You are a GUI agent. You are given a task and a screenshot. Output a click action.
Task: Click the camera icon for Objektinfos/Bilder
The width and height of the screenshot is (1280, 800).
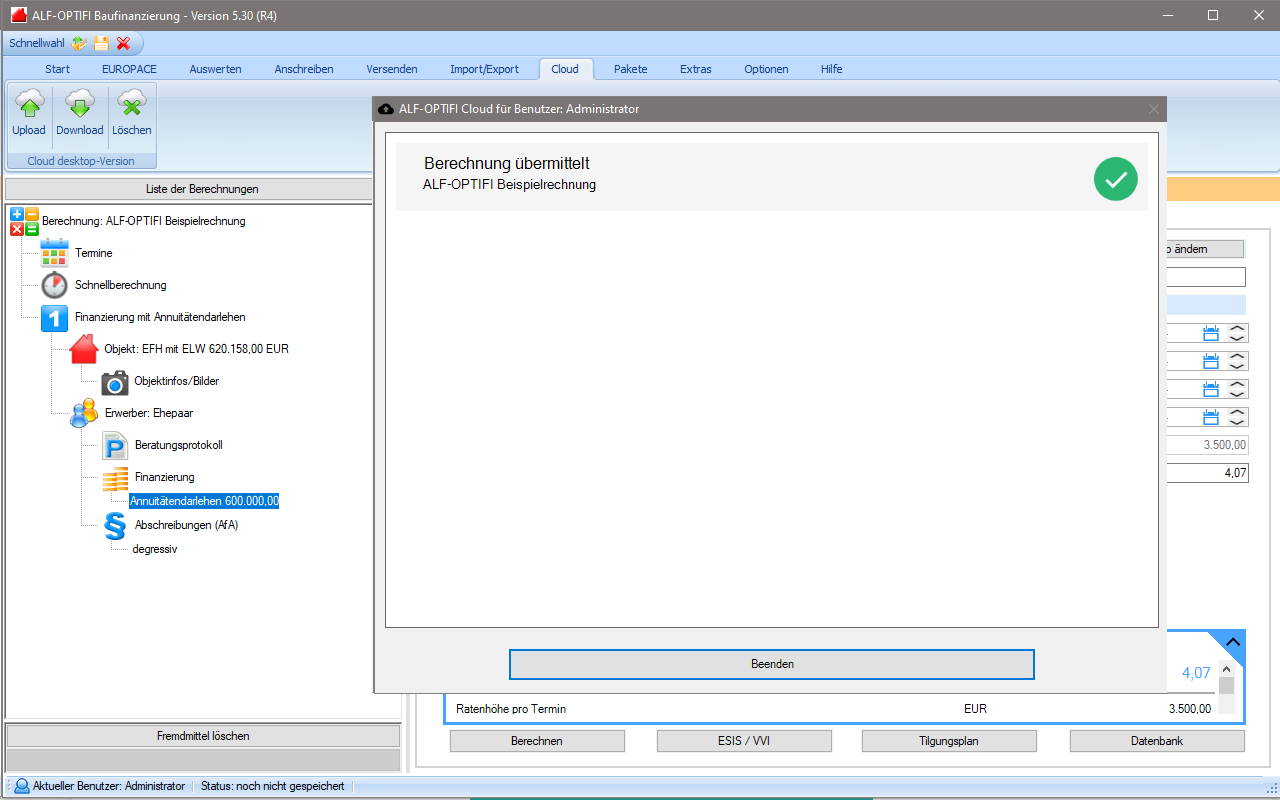pyautogui.click(x=115, y=381)
